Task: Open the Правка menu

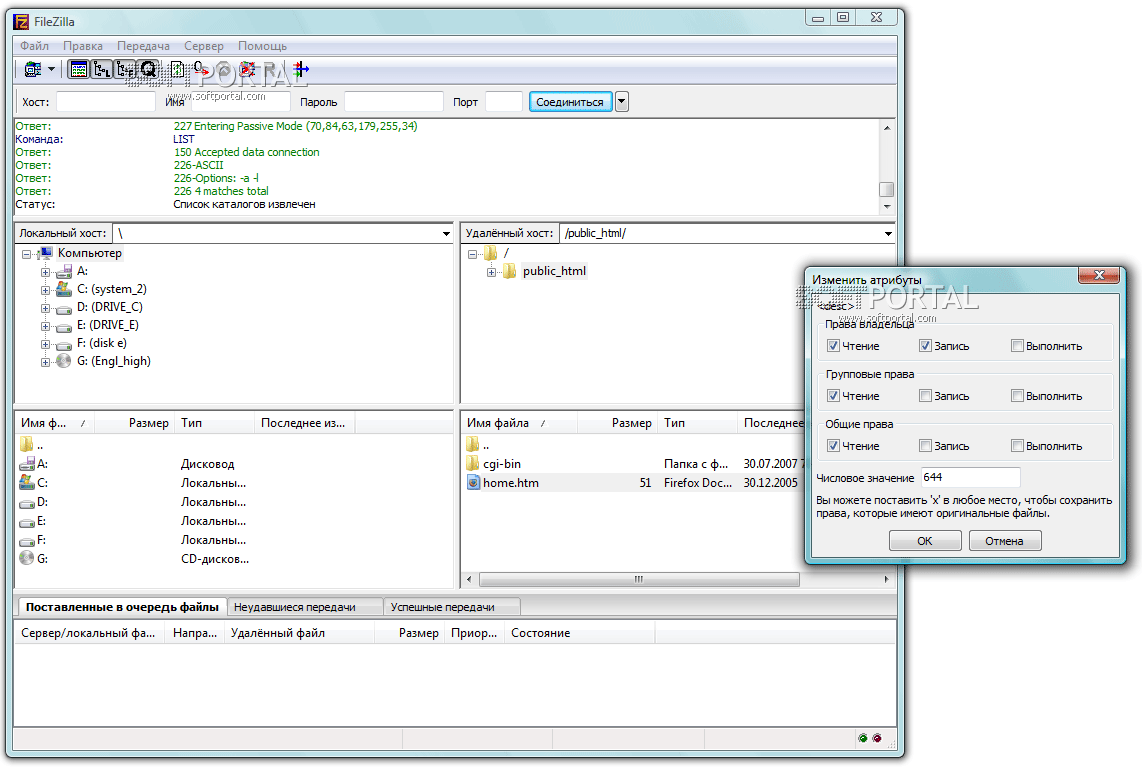Action: tap(82, 46)
